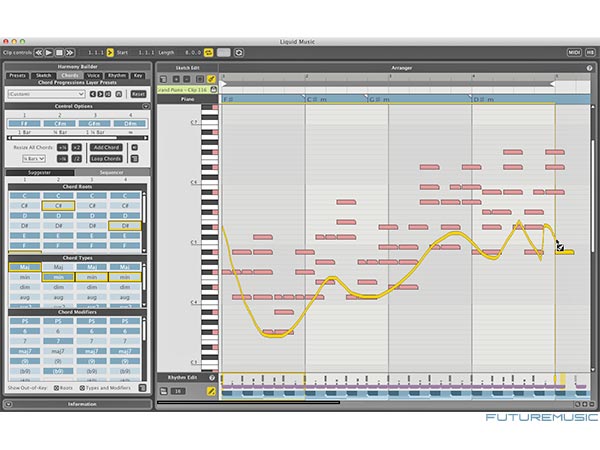
Task: Click the lock icon beside Reset
Action: pos(119,94)
